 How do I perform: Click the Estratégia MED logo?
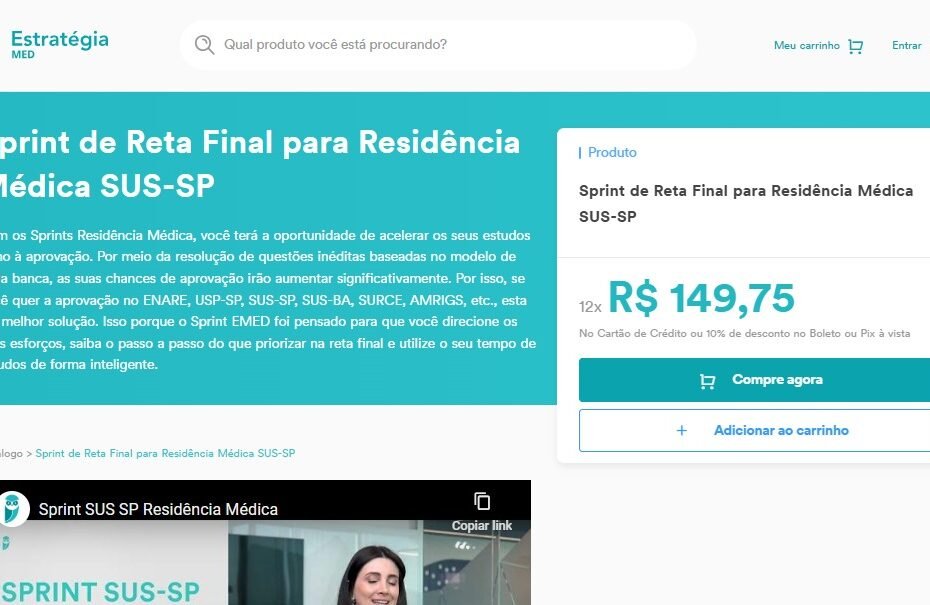click(x=59, y=44)
